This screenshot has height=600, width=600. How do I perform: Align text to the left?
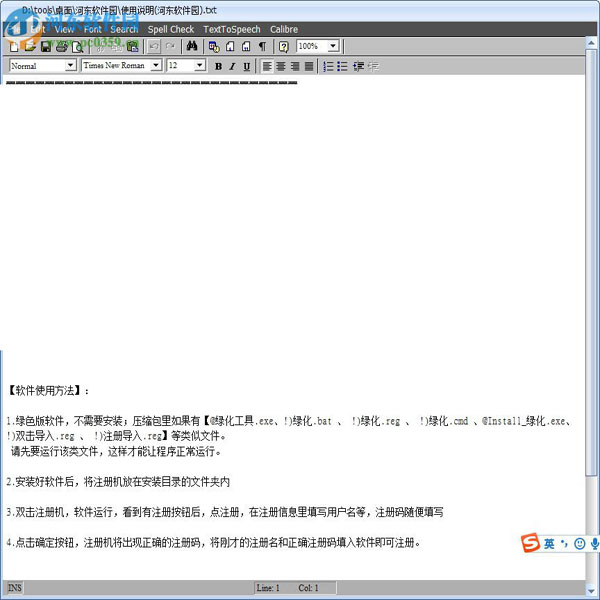(x=267, y=67)
